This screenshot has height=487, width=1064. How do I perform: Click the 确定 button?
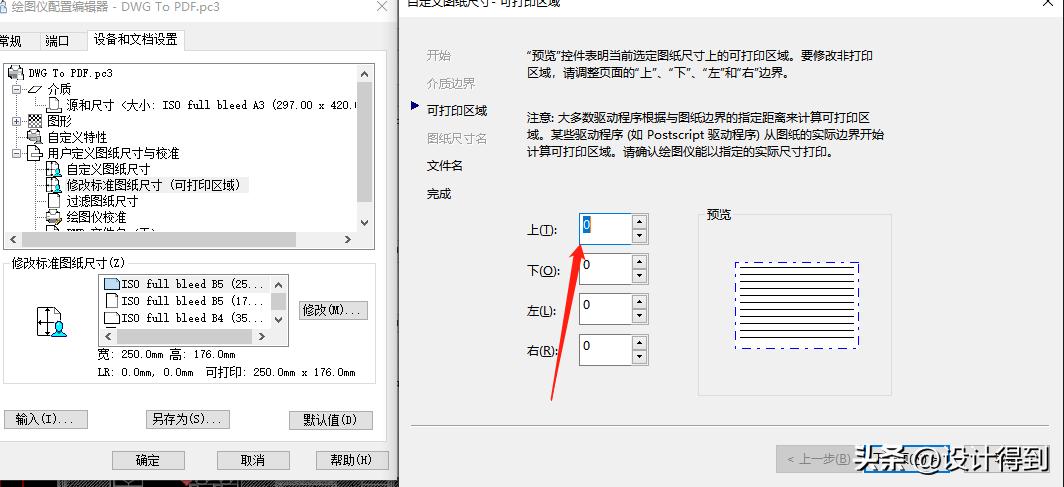[x=148, y=460]
